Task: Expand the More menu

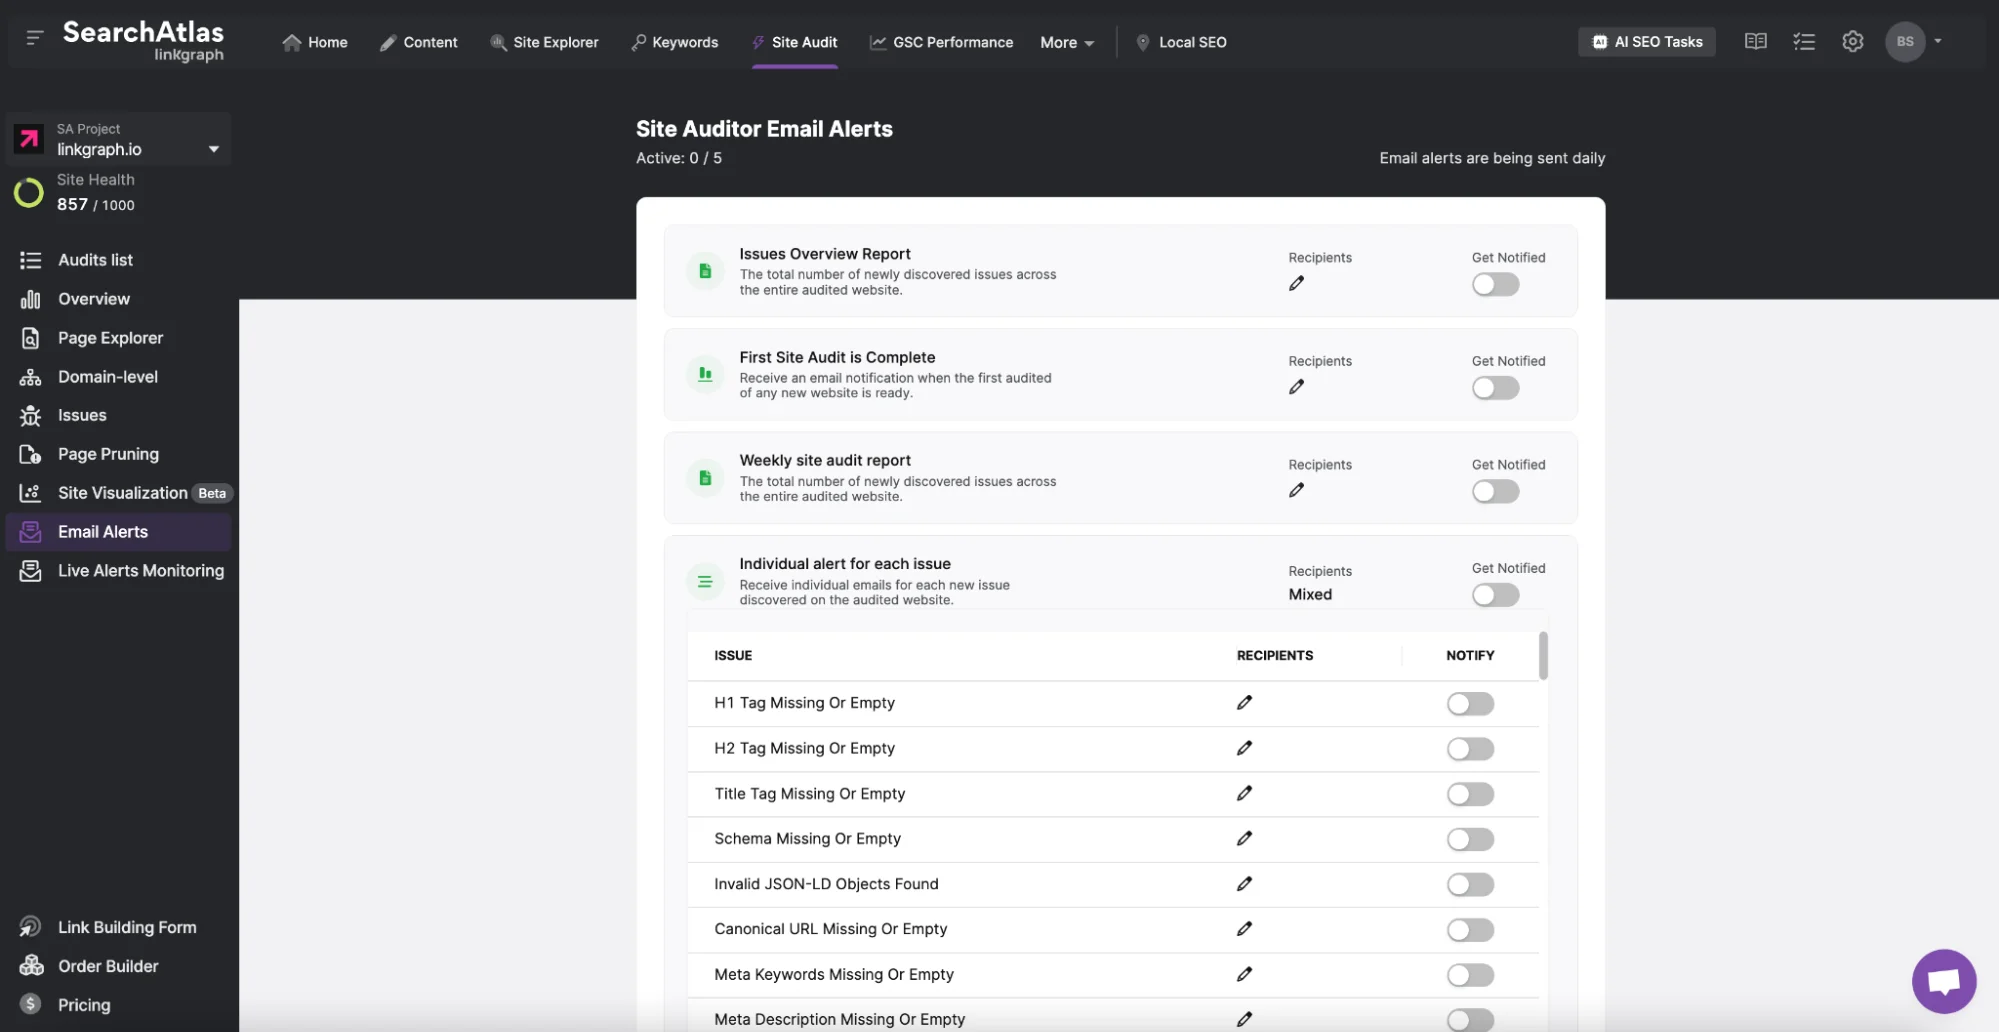Action: (1067, 42)
